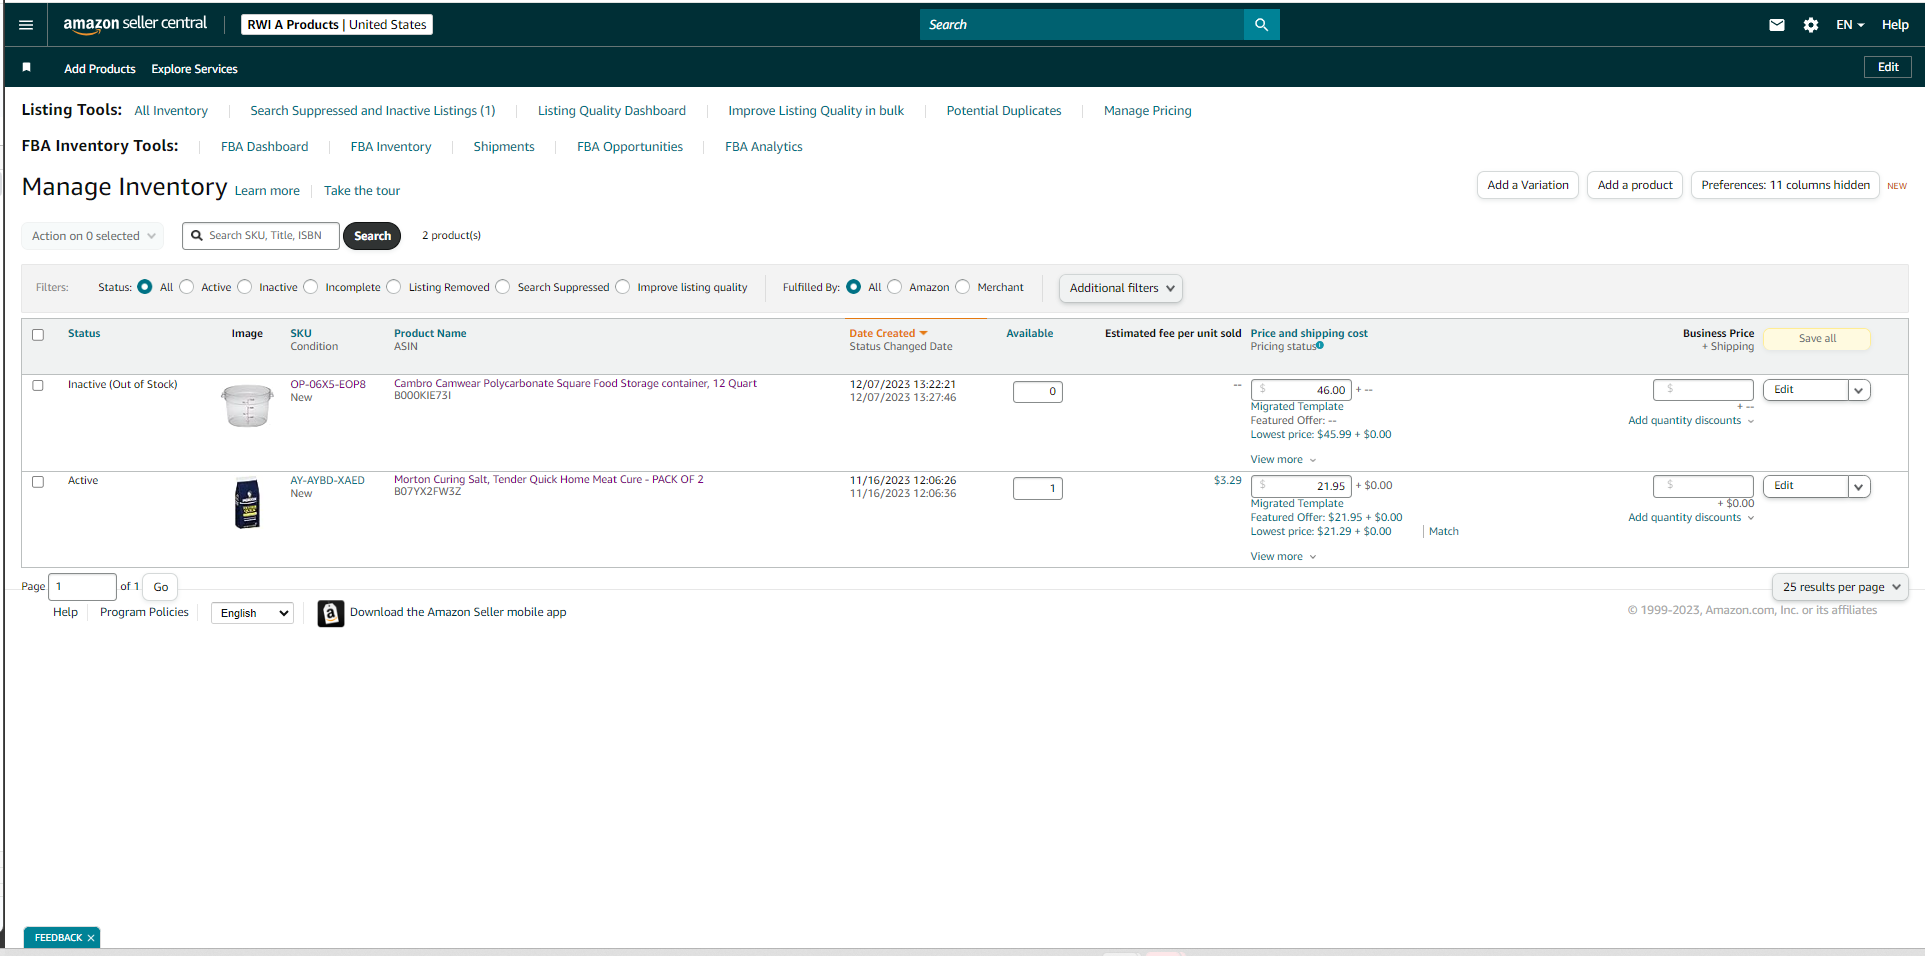Click the bookmark flag icon
This screenshot has height=956, width=1925.
pos(27,67)
